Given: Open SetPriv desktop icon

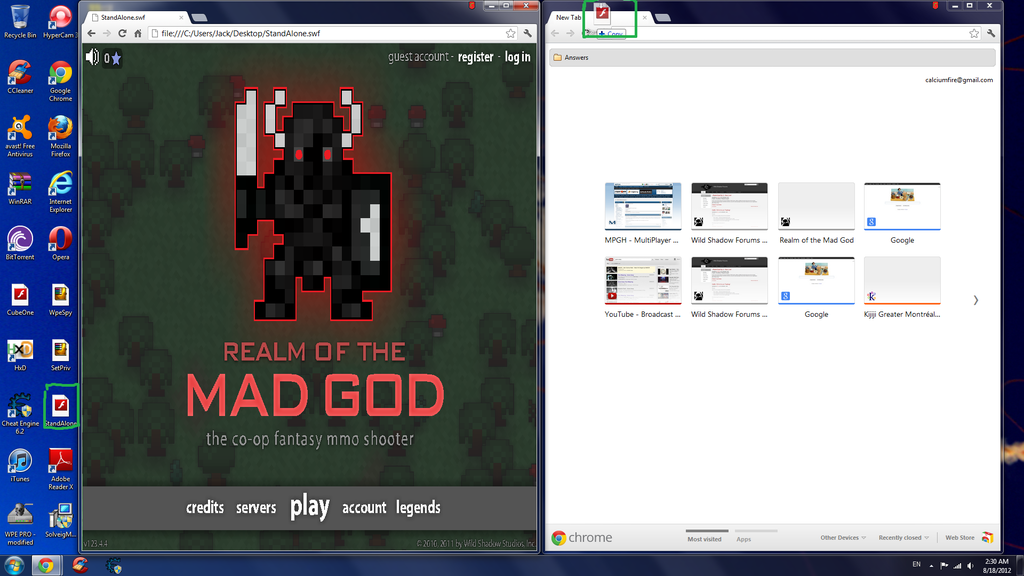Looking at the screenshot, I should pyautogui.click(x=60, y=355).
